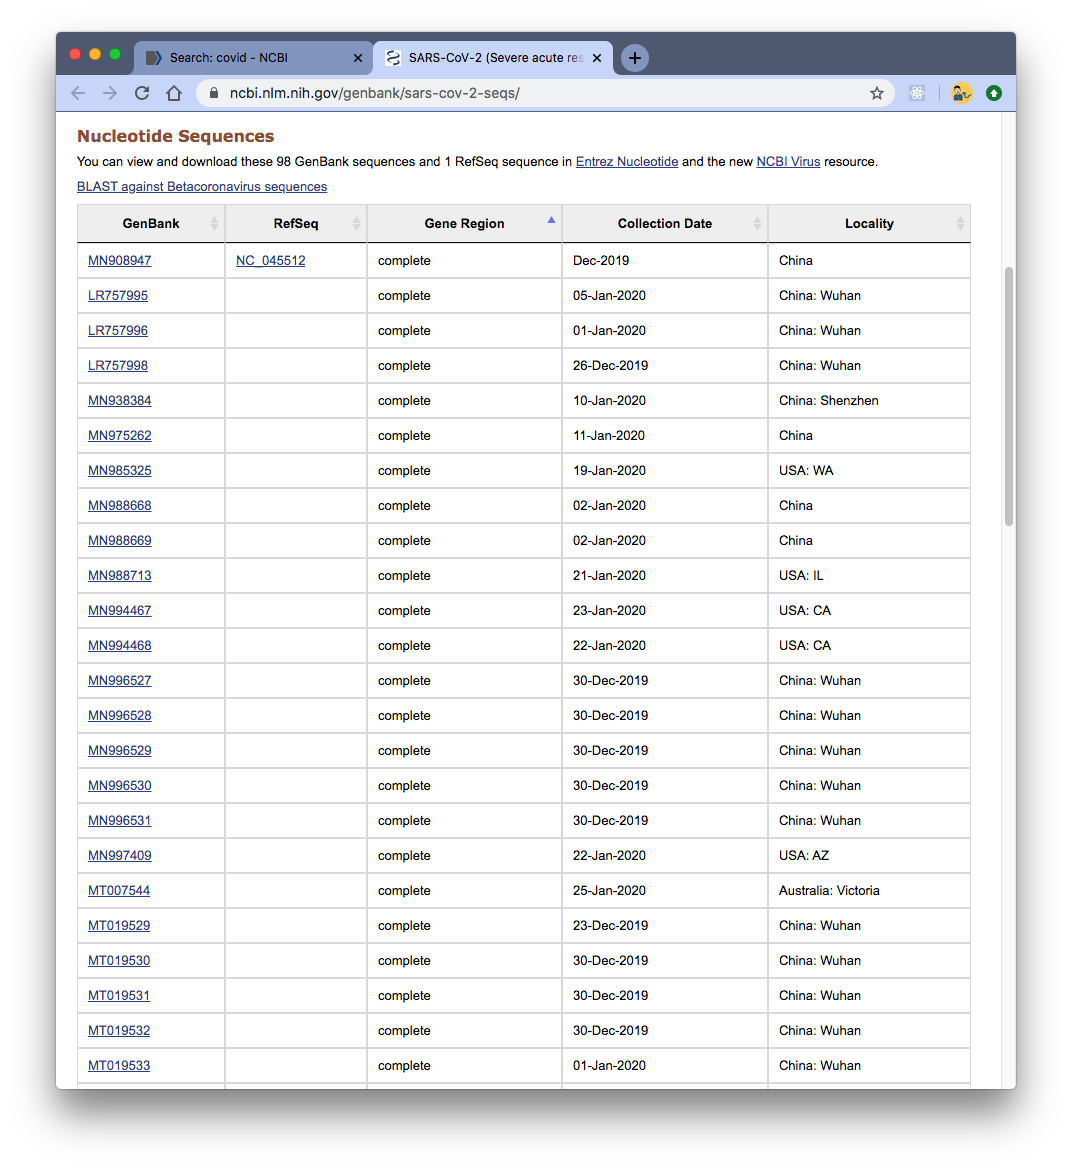The image size is (1072, 1169).
Task: Open GenBank record MT019533
Action: point(119,1067)
